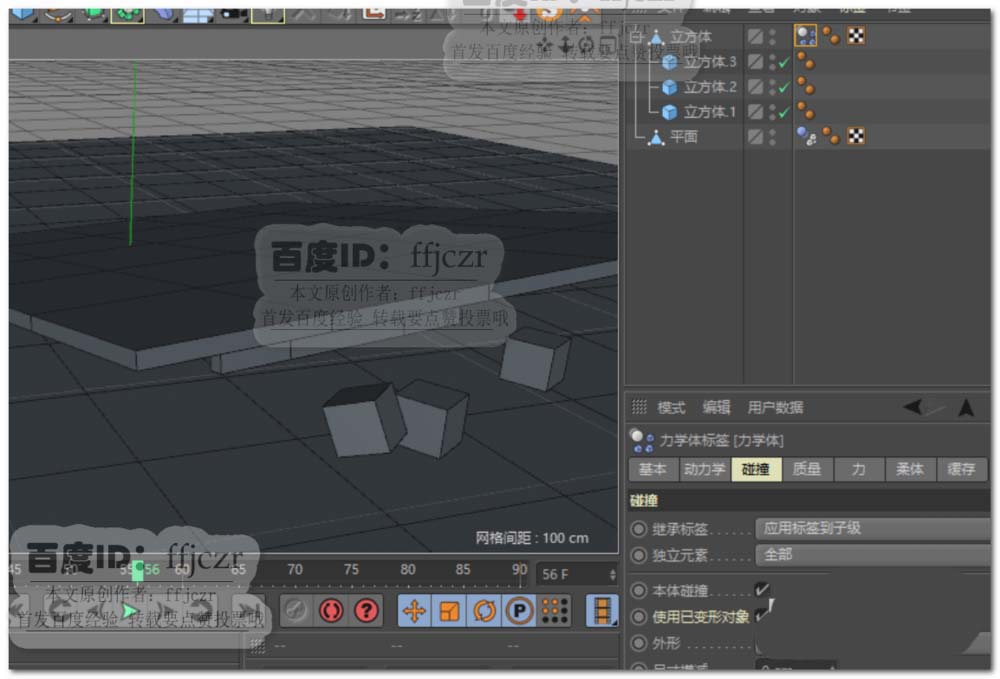The height and width of the screenshot is (679, 1000).
Task: Toggle the 使用已变形对象 checkbox
Action: tap(762, 615)
